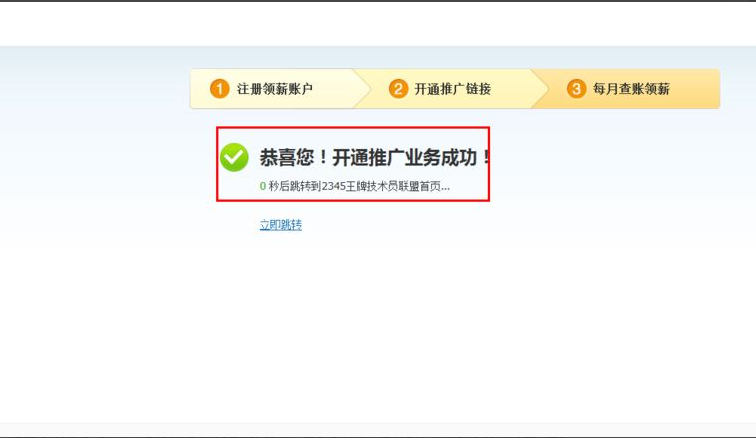Select the 每月查账领薪 step
The height and width of the screenshot is (438, 756).
point(631,89)
